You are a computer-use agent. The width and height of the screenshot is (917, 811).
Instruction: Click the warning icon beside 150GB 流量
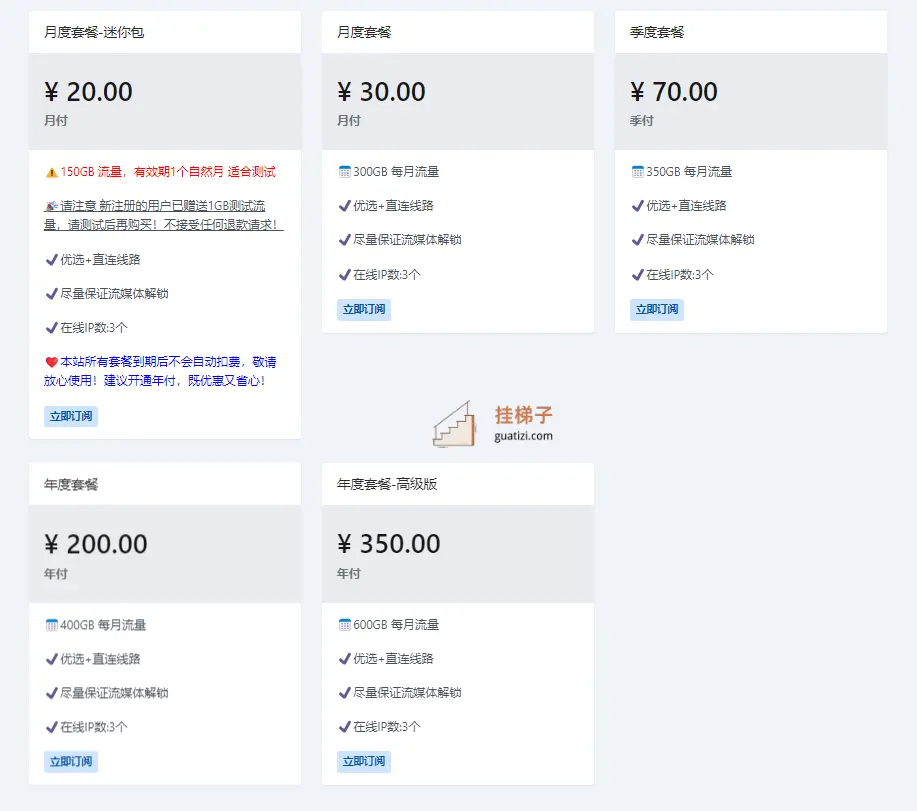[x=51, y=172]
